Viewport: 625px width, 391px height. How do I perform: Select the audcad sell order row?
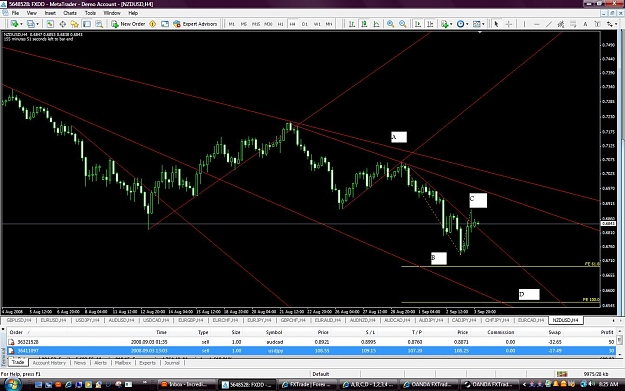pyautogui.click(x=310, y=342)
